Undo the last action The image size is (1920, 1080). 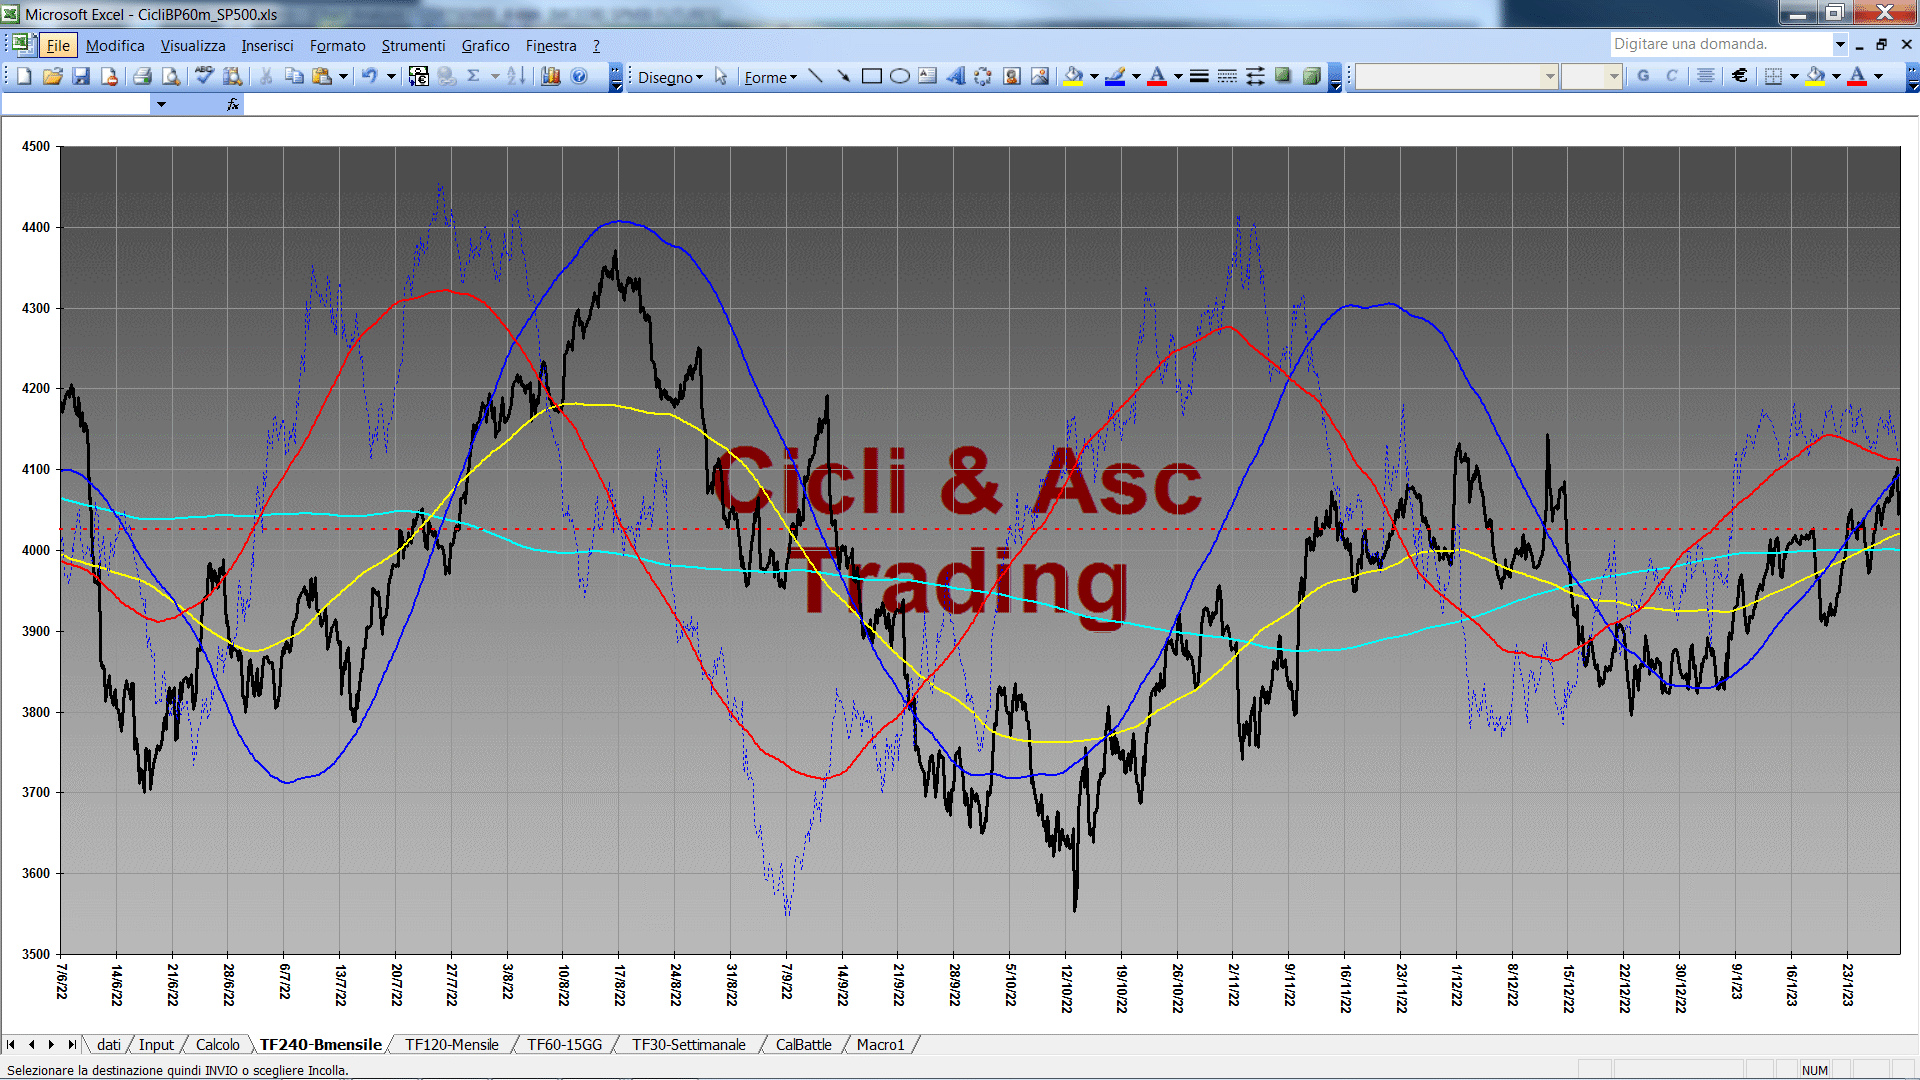coord(369,76)
